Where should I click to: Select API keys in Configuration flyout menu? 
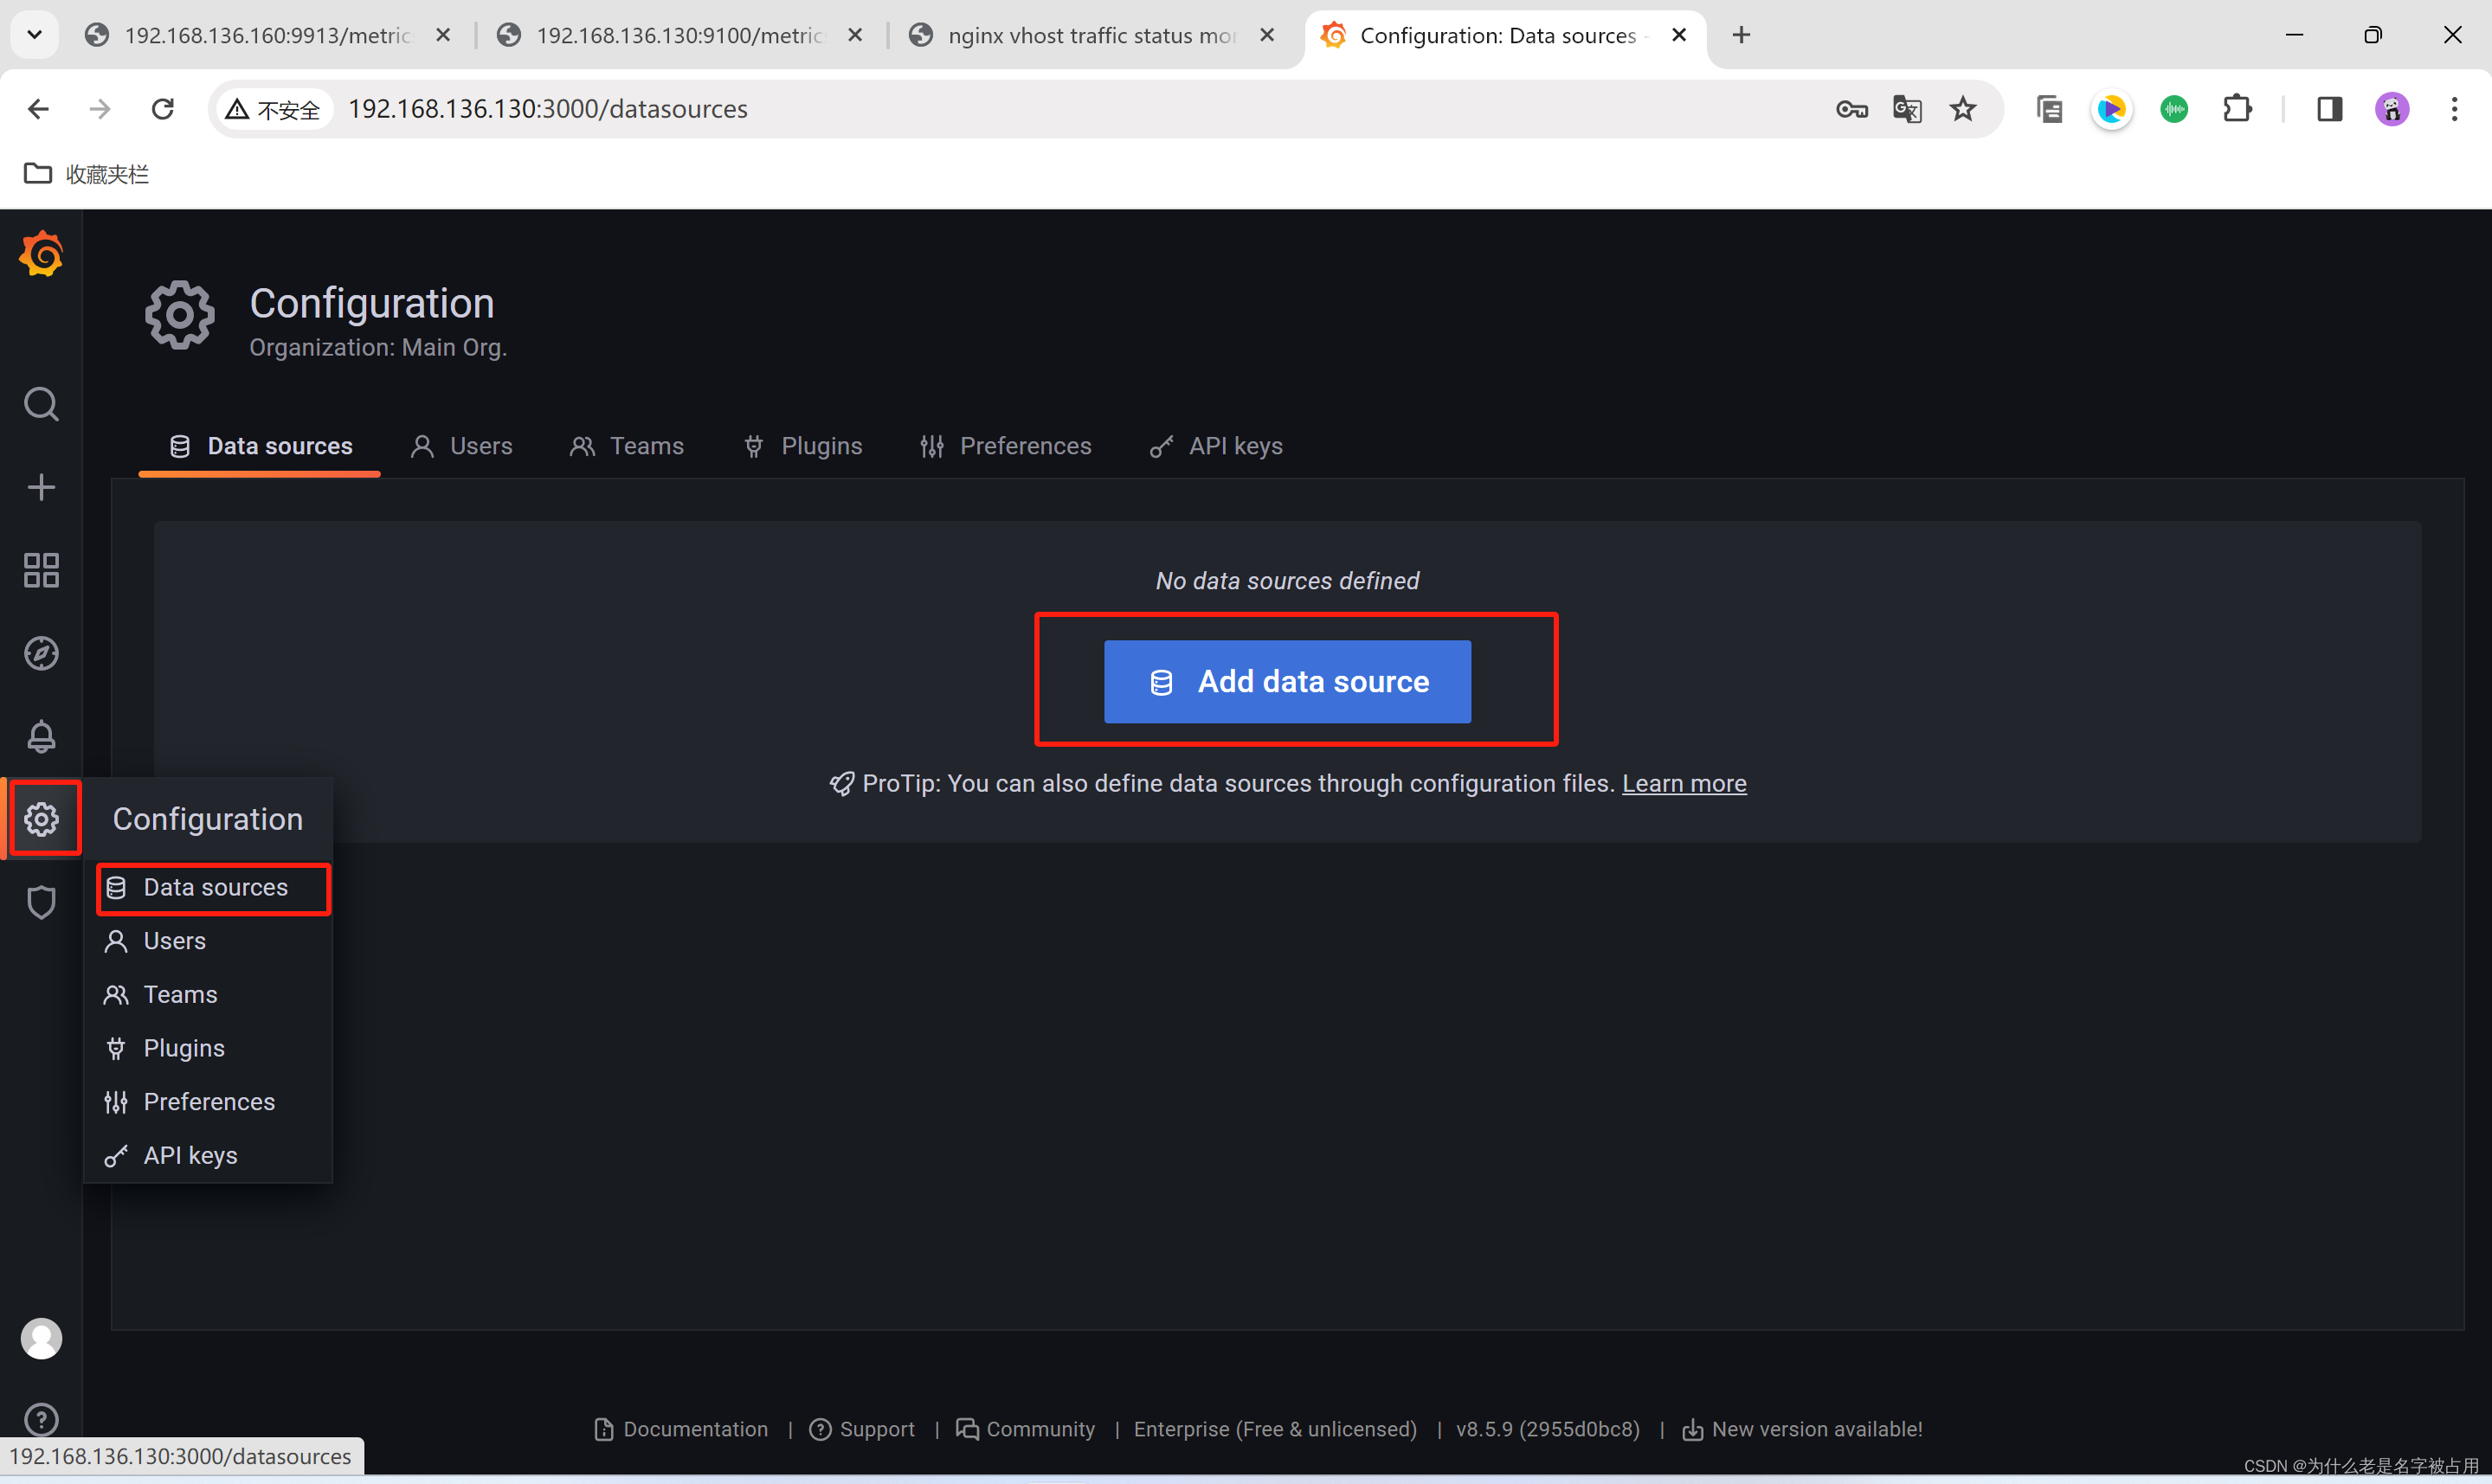pos(208,1155)
